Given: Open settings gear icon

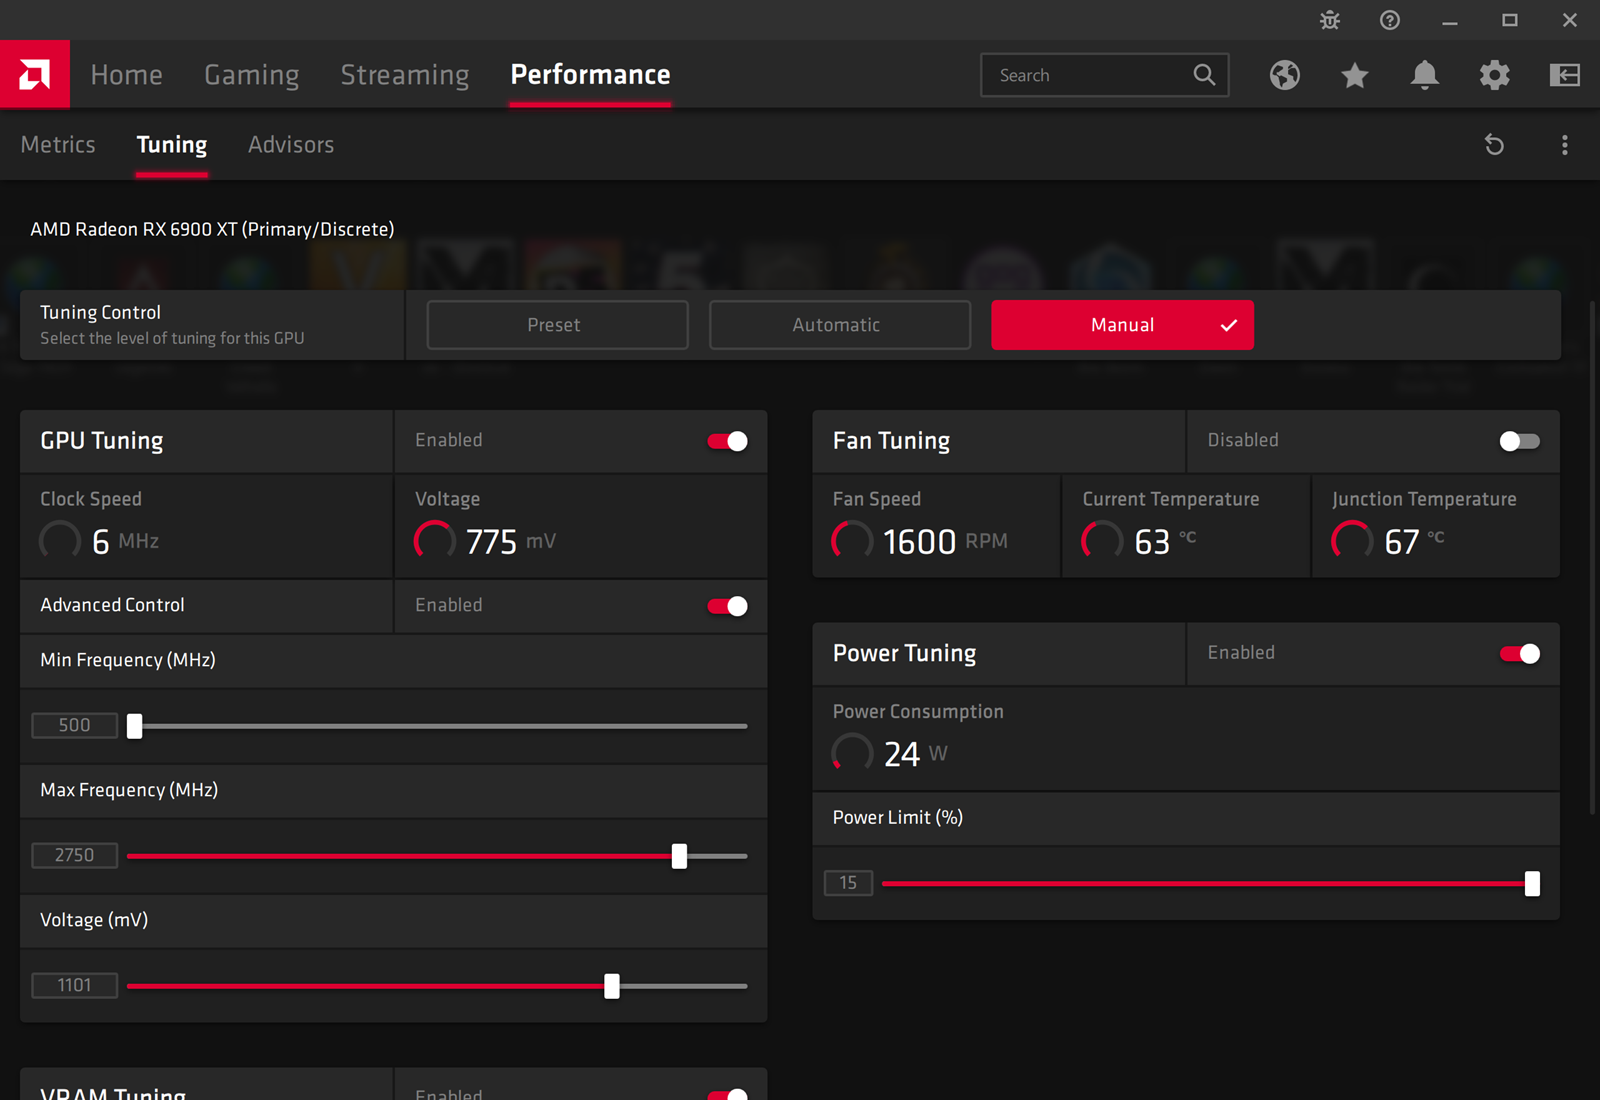Looking at the screenshot, I should tap(1495, 75).
